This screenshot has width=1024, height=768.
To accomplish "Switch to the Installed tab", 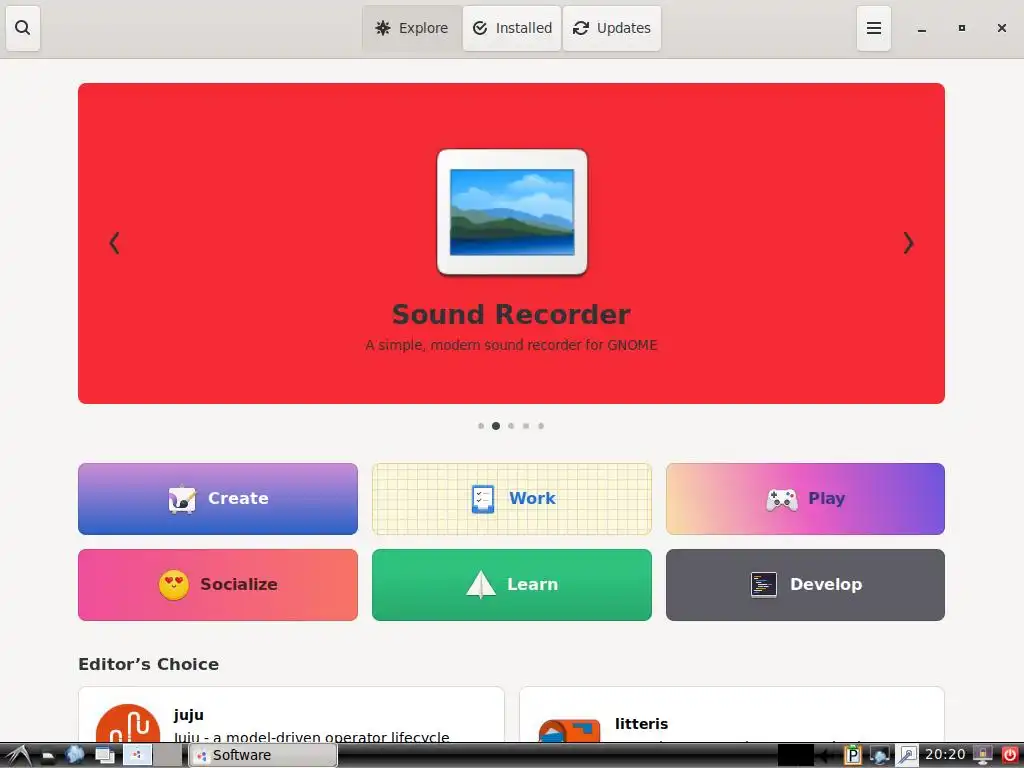I will coord(512,28).
